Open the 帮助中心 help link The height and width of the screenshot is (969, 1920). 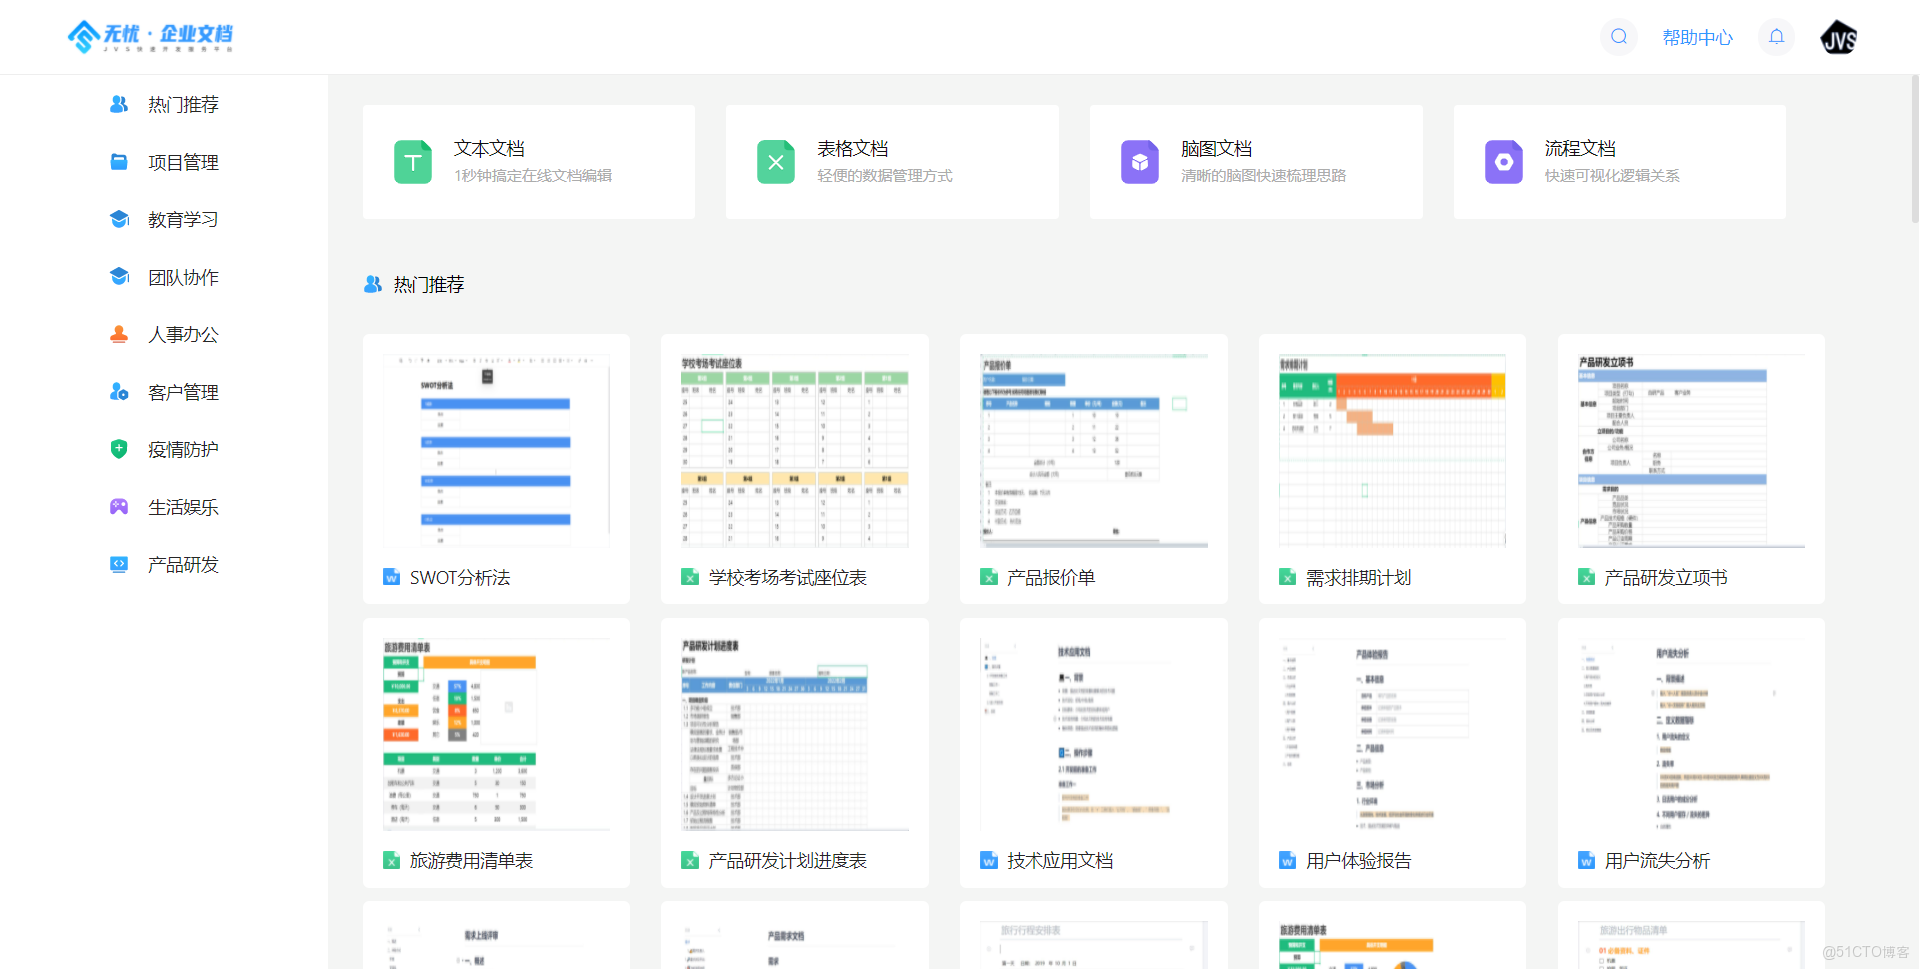1697,38
